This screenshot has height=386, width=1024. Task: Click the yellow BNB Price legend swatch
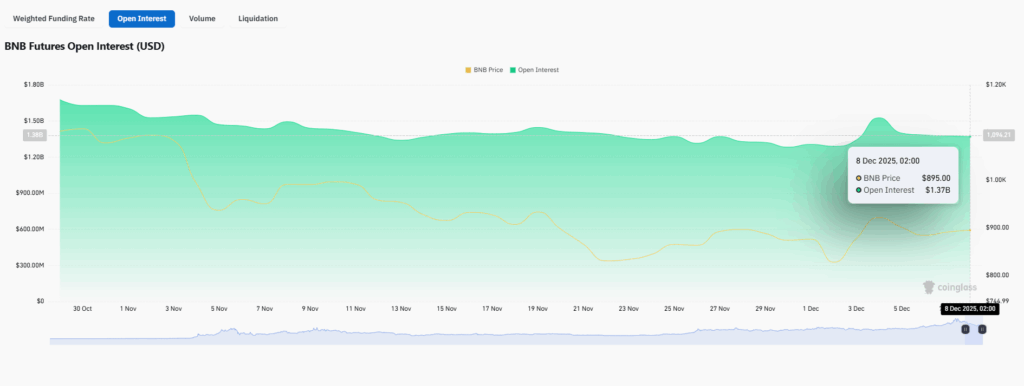468,70
